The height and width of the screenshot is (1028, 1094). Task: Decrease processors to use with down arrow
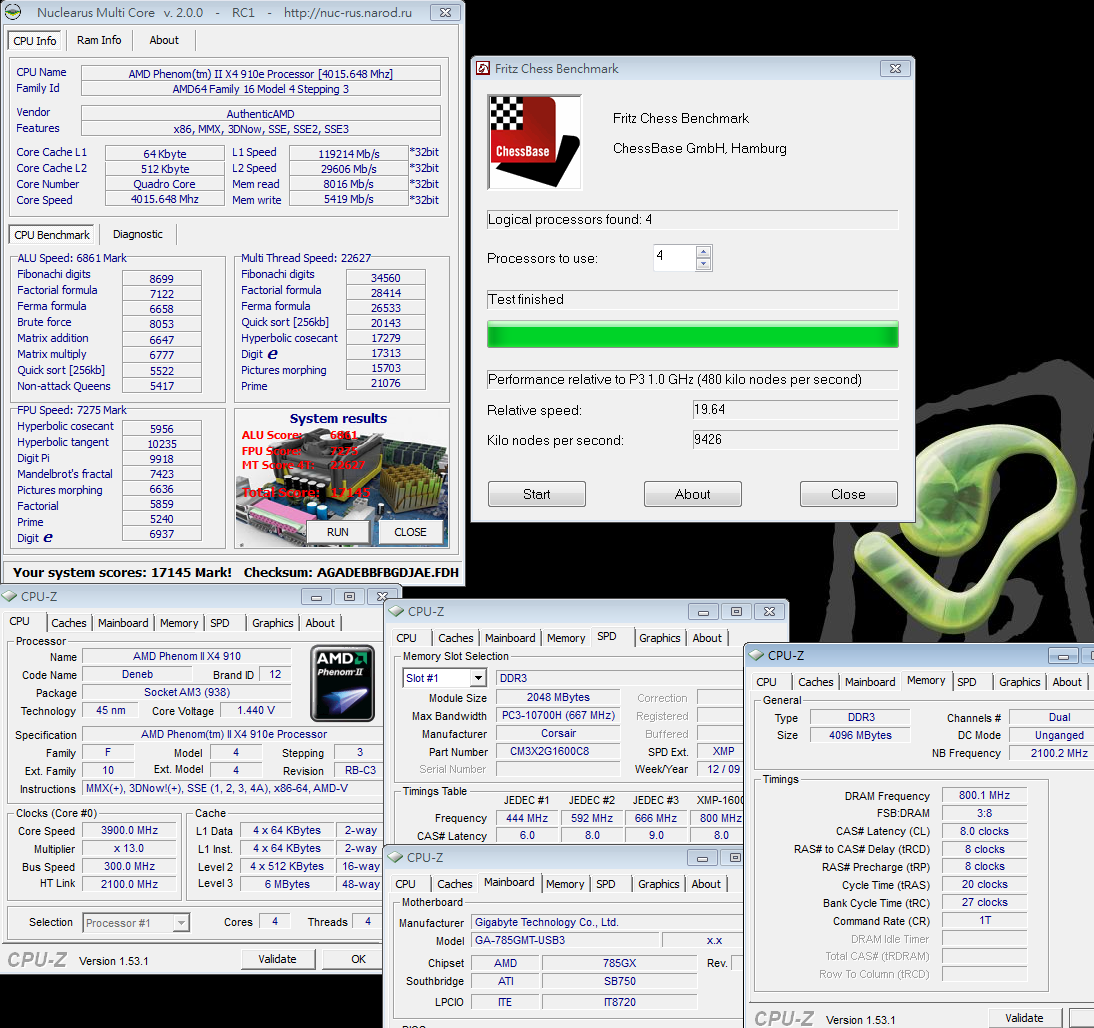pos(703,264)
